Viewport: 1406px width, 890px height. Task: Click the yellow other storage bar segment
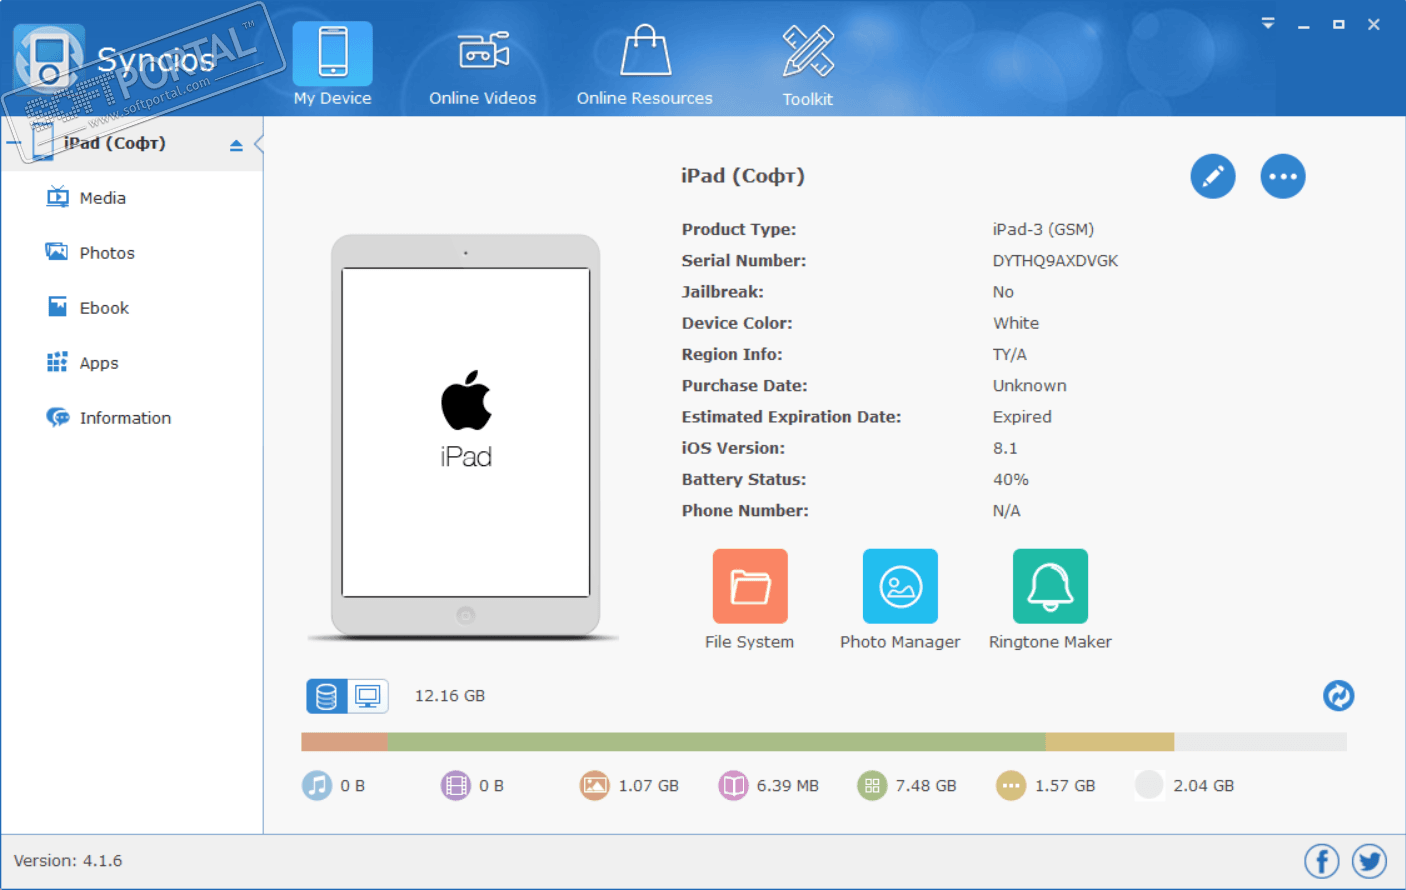[1110, 742]
